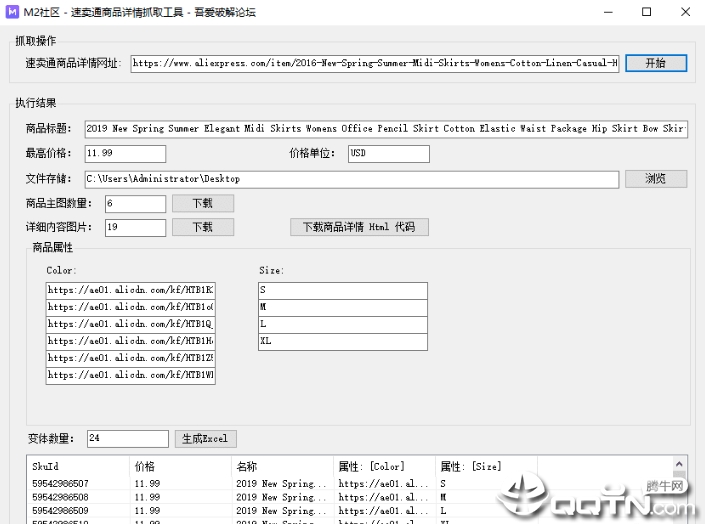Select Color entry ending HTB1o
Viewport: 705px width, 524px height.
coord(130,308)
